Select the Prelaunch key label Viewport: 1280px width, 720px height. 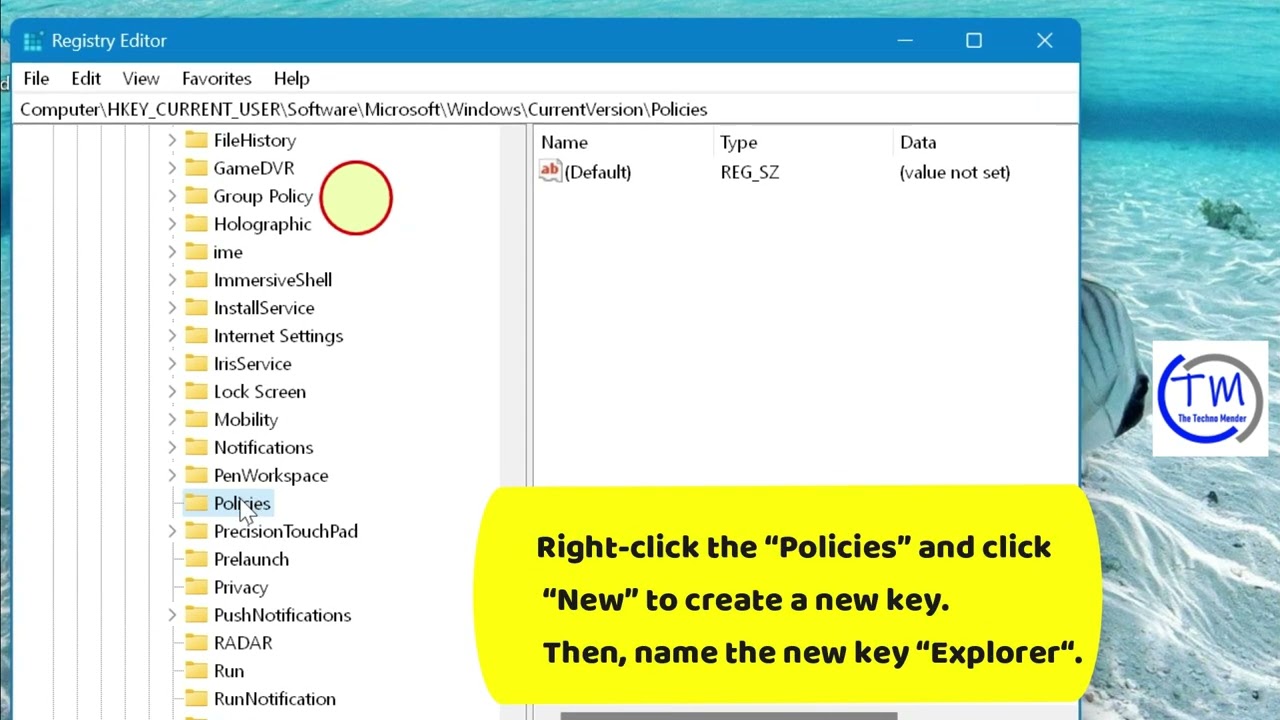tap(251, 559)
